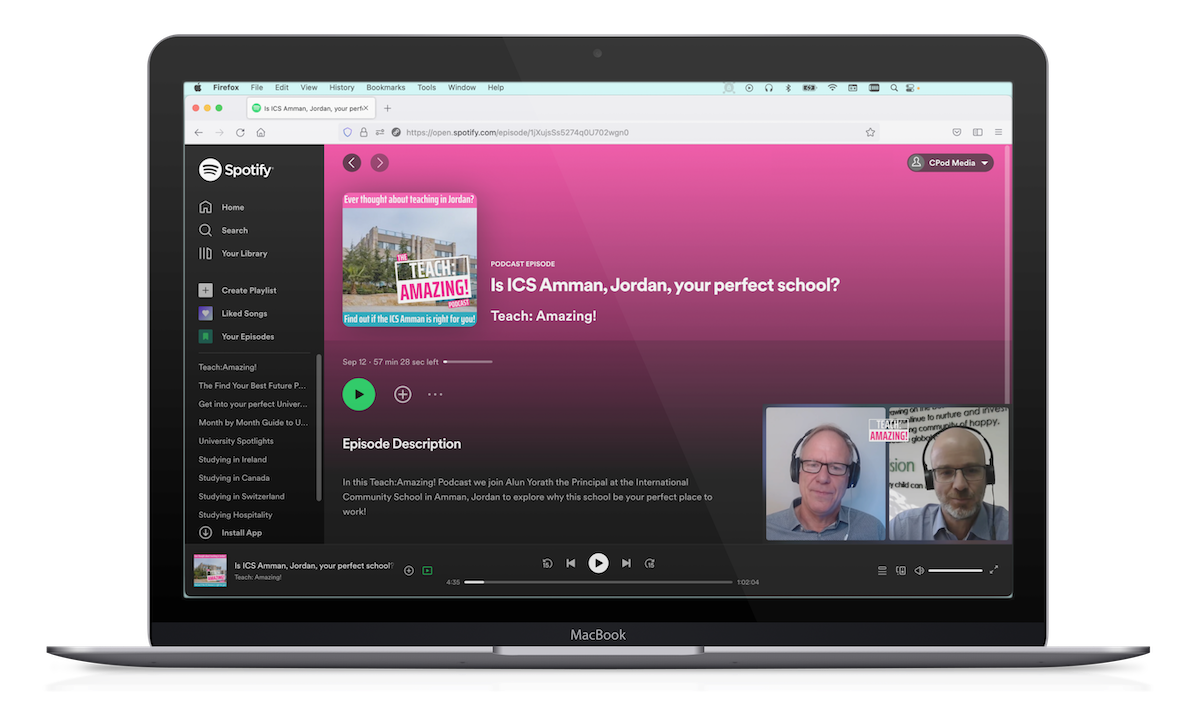Toggle the video picture-in-picture icon in player bar
The height and width of the screenshot is (706, 1200).
[x=427, y=571]
